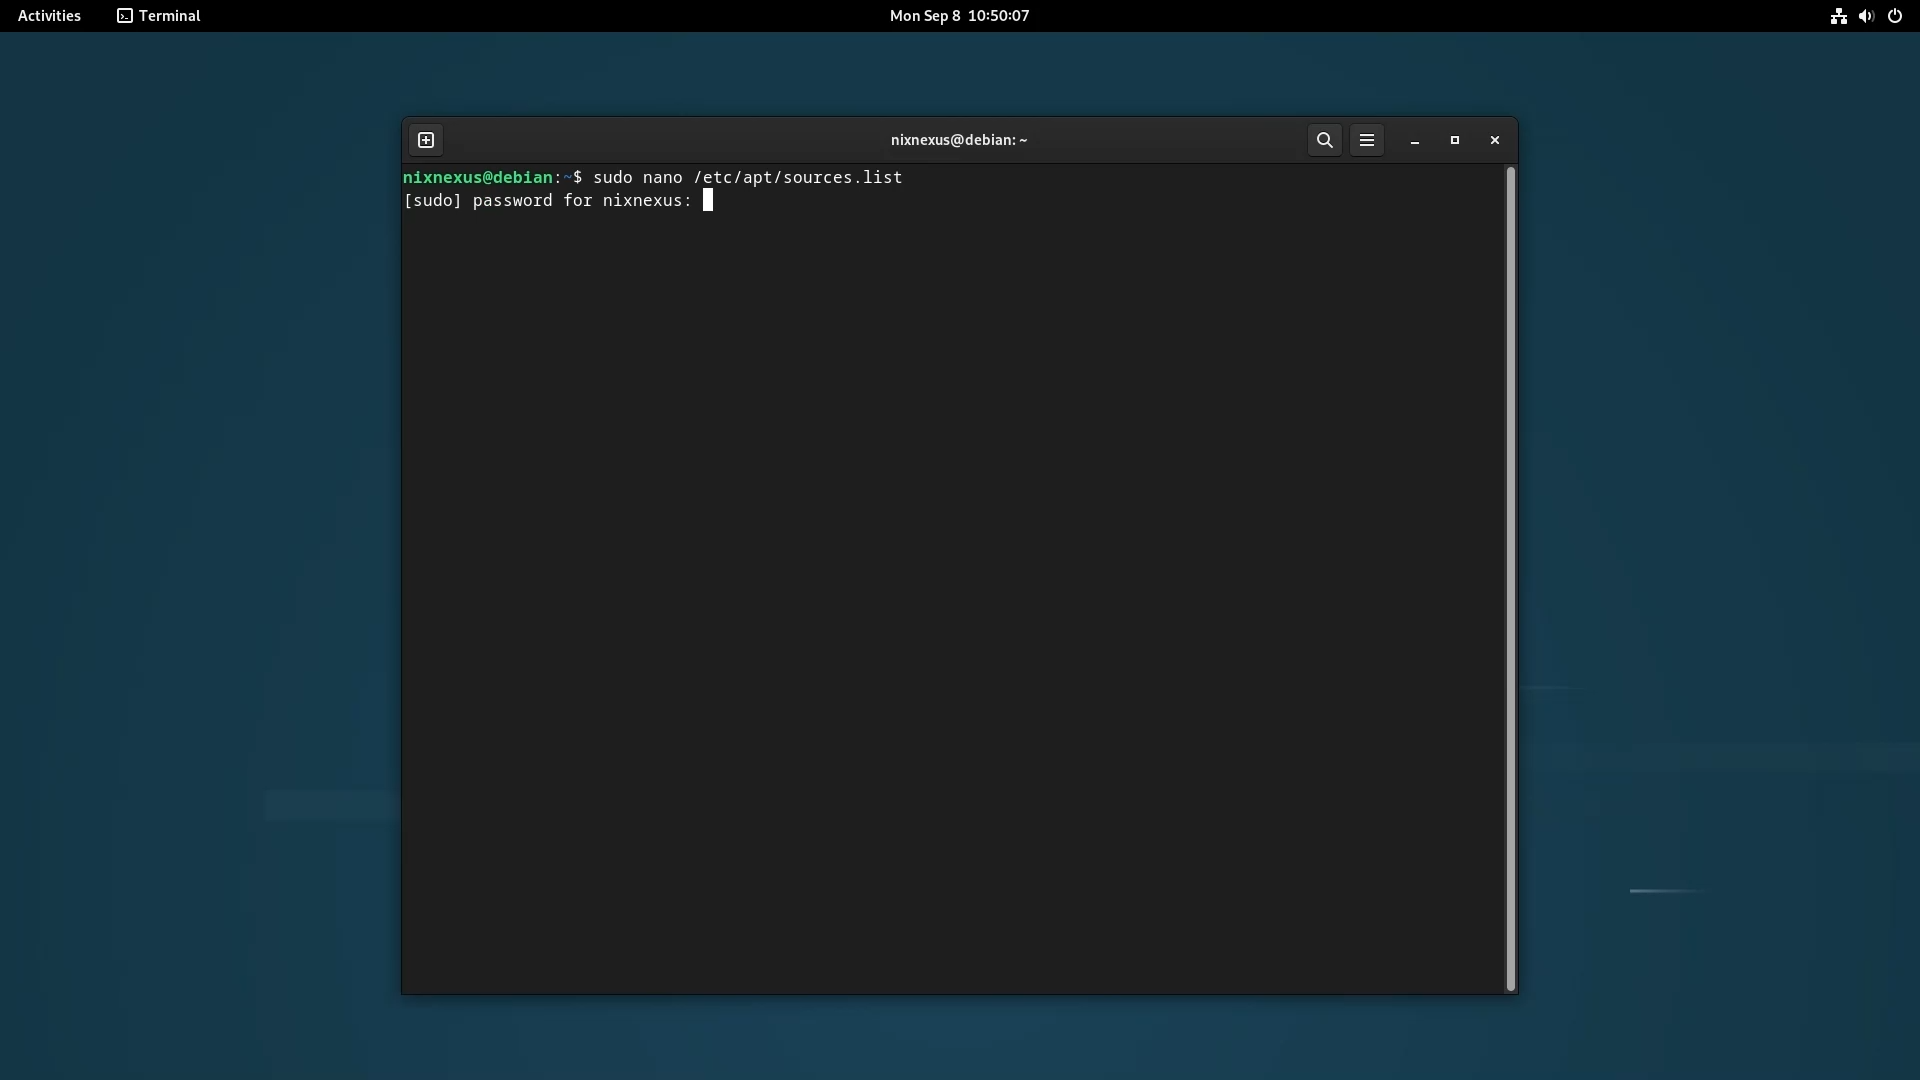Open the terminal hamburger menu
Screen dimensions: 1920x1080
[x=1367, y=140]
